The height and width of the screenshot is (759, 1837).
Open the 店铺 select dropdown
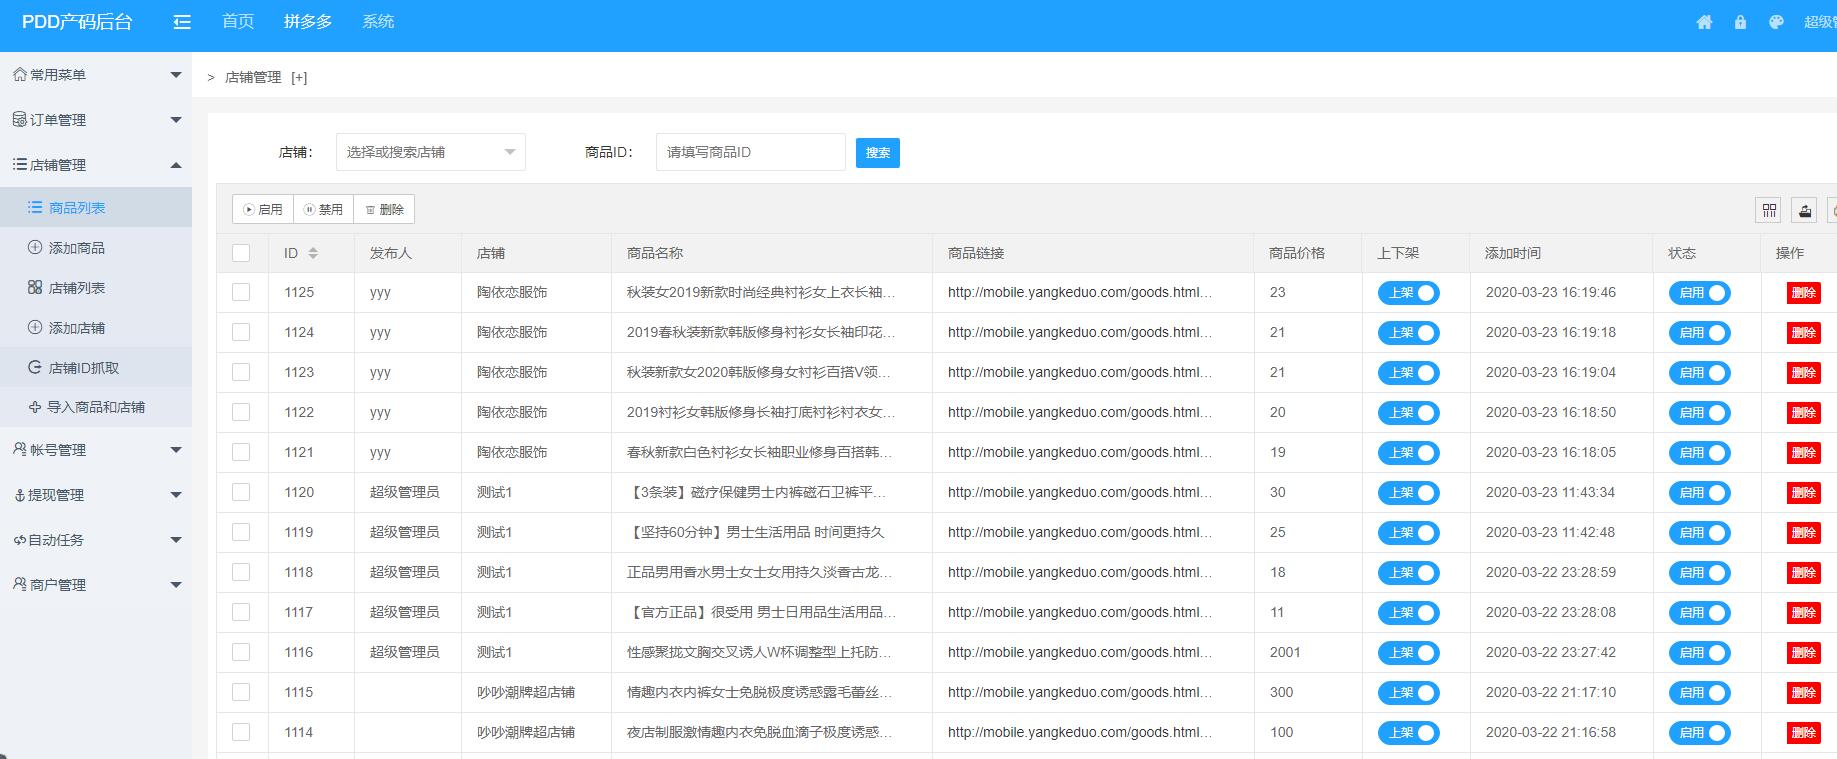pyautogui.click(x=430, y=152)
